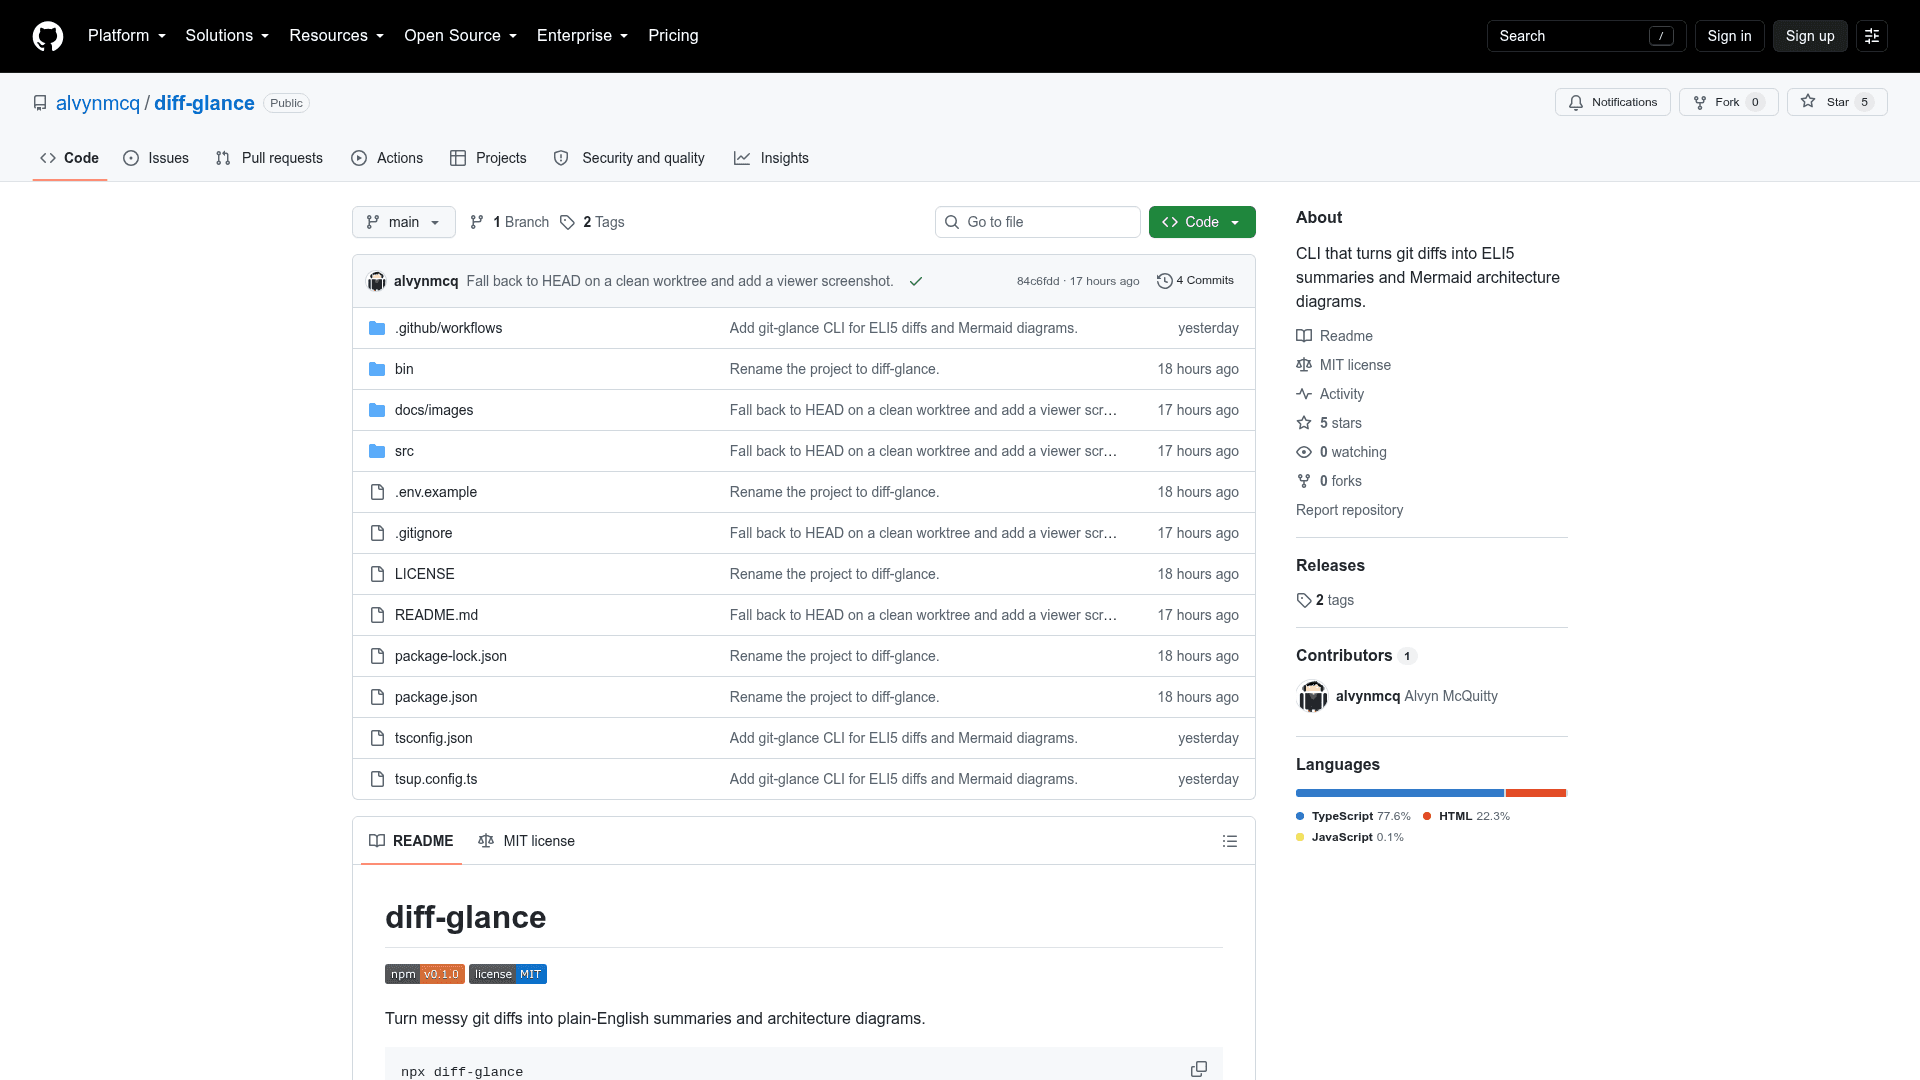Open the 4 Commits history link
This screenshot has height=1080, width=1920.
point(1195,281)
